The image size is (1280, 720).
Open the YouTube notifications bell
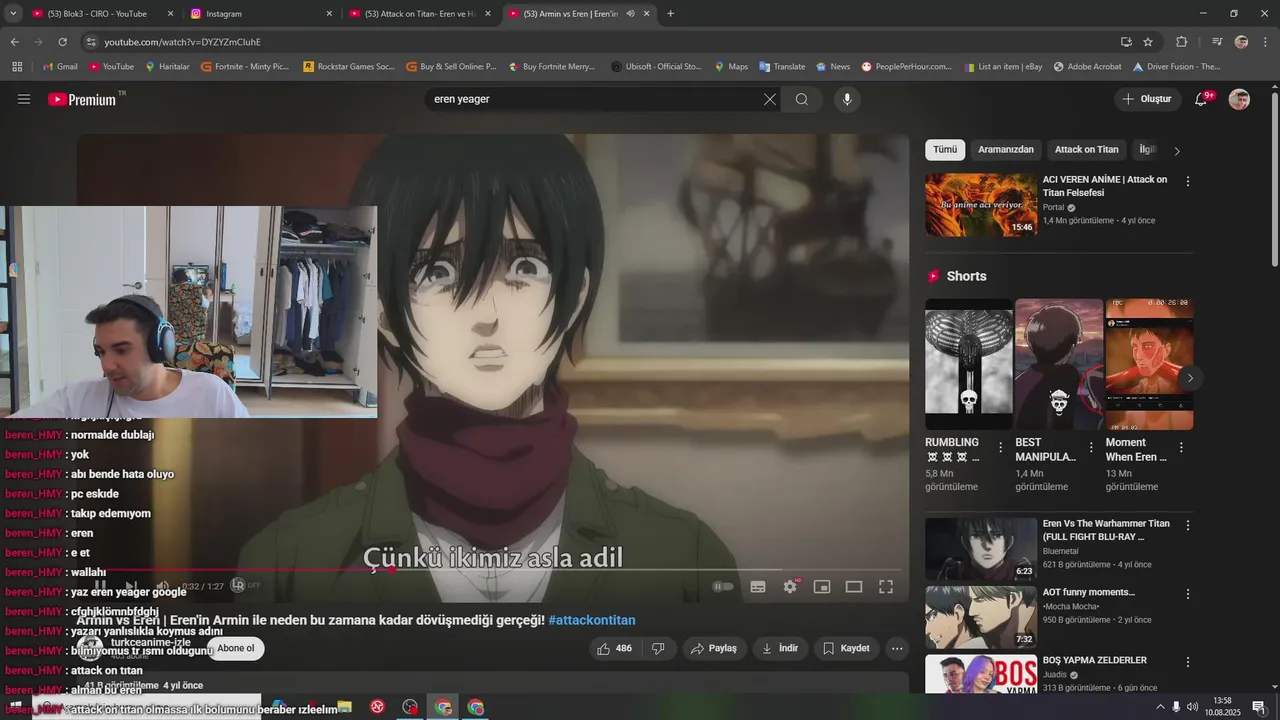pos(1202,99)
